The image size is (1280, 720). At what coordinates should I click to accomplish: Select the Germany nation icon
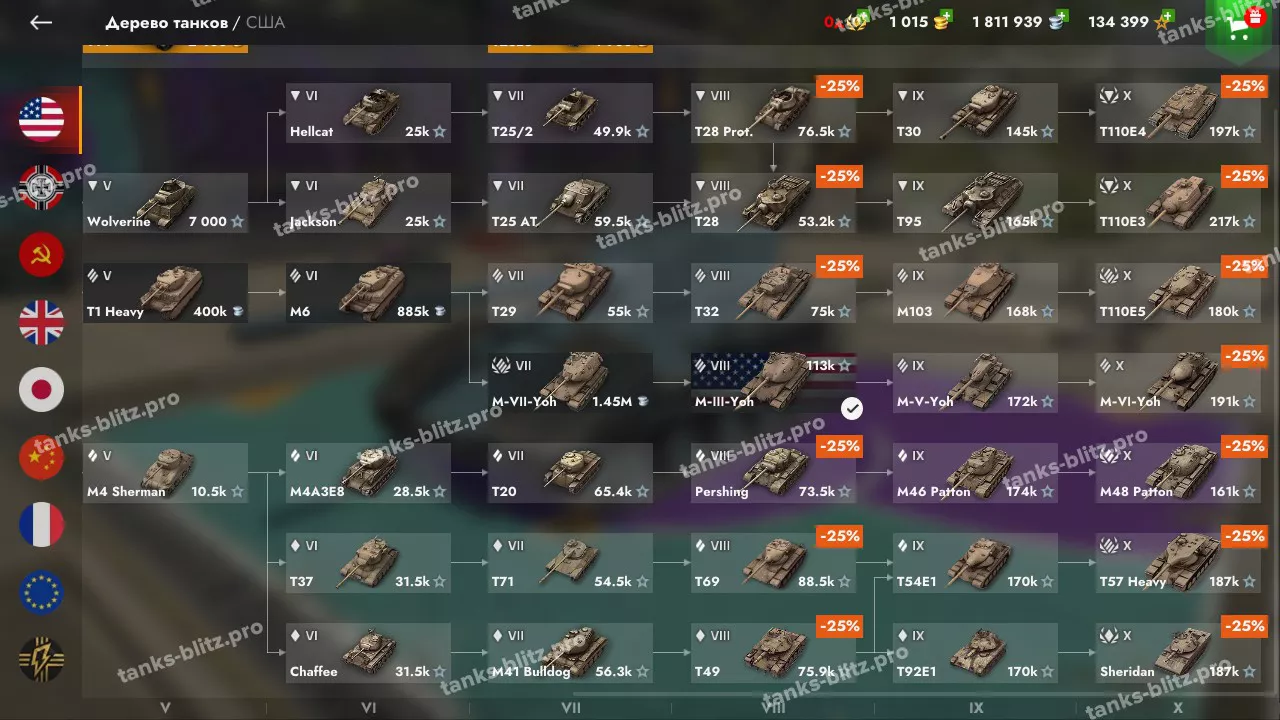click(41, 187)
